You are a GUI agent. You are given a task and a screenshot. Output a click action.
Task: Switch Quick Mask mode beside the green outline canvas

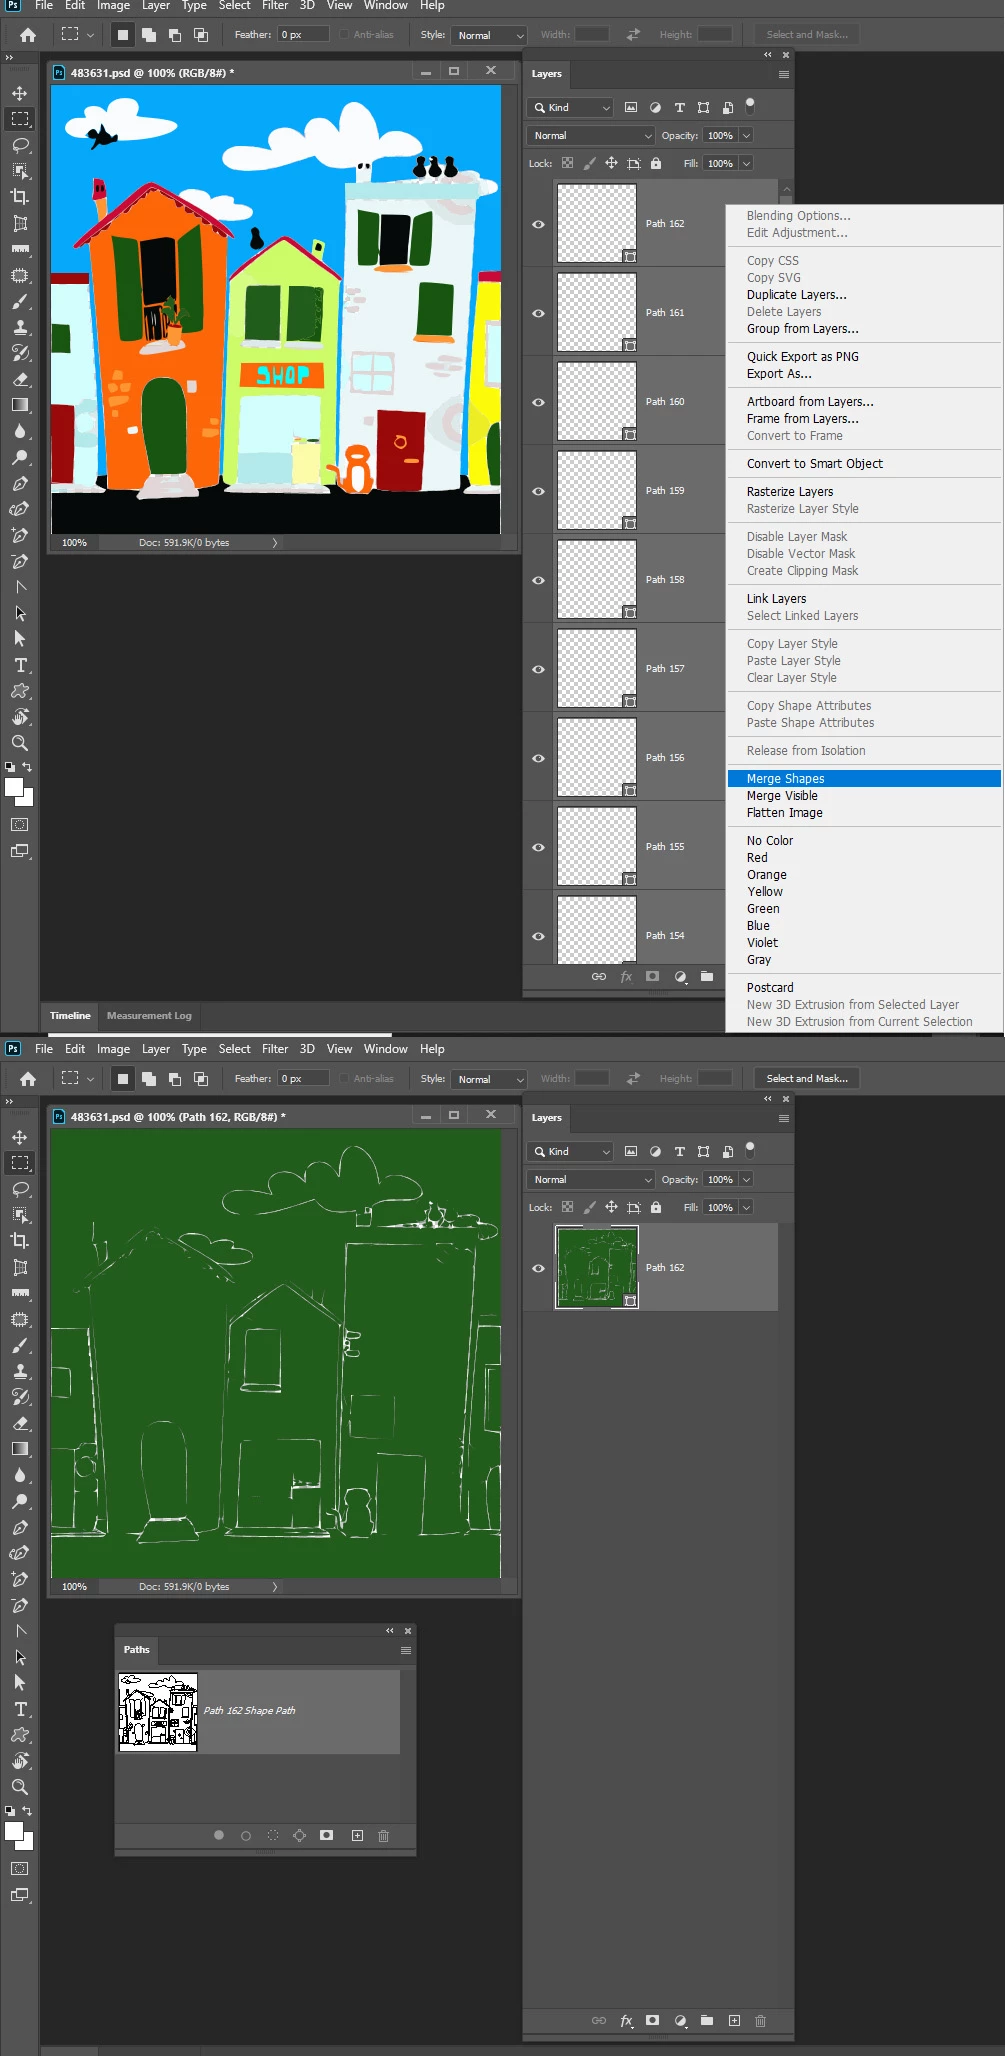click(20, 1868)
